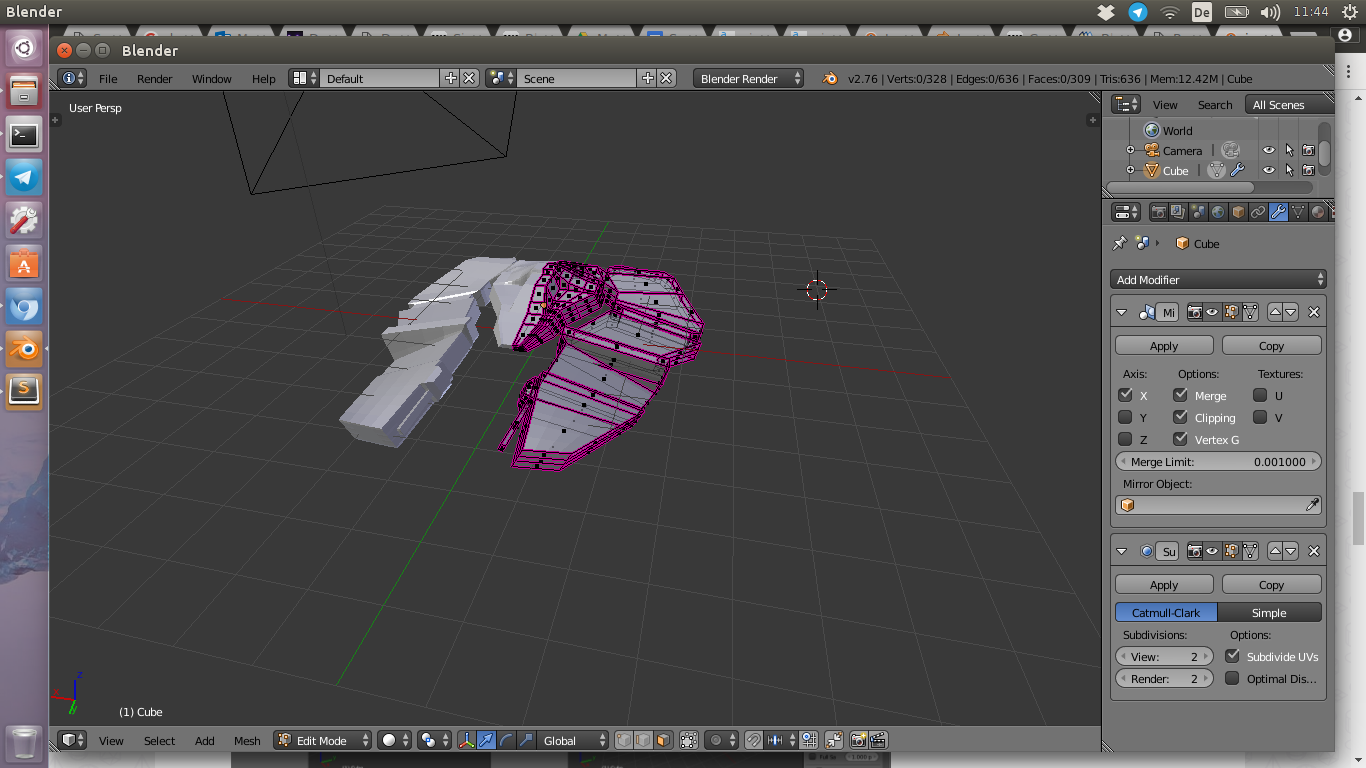Enable the Z axis checkbox in Mirror
Screen dimensions: 1366x768
coord(1125,439)
